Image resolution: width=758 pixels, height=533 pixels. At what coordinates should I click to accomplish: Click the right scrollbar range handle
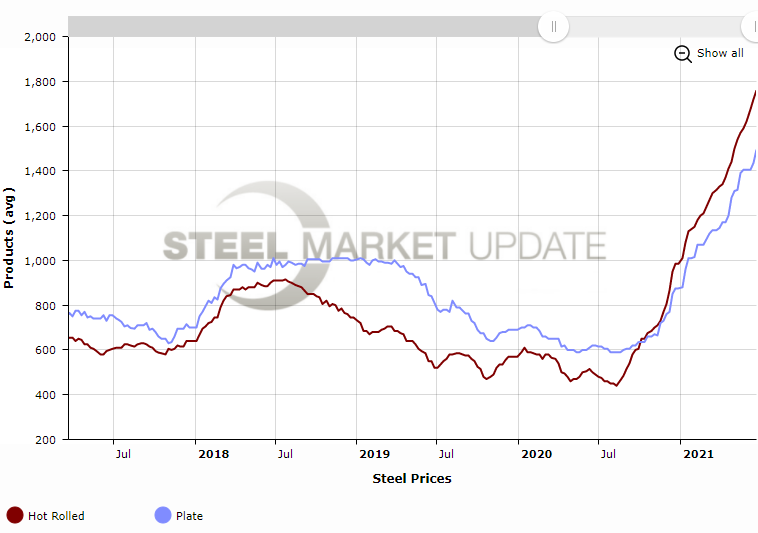pos(753,26)
